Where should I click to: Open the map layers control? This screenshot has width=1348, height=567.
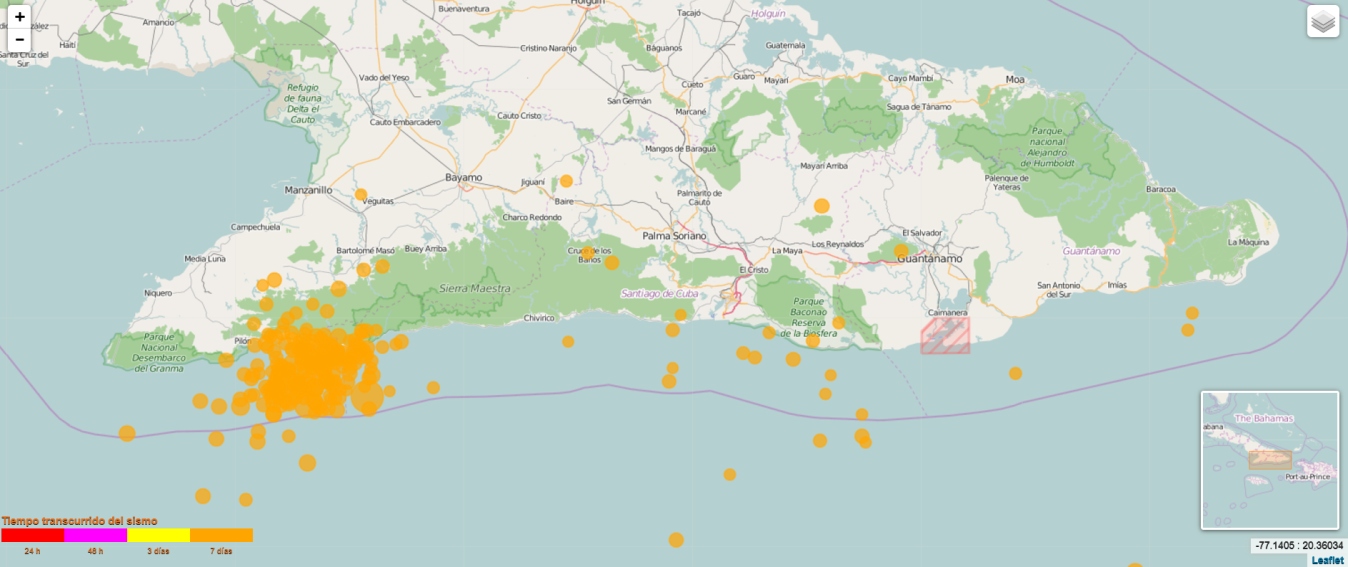click(x=1323, y=21)
